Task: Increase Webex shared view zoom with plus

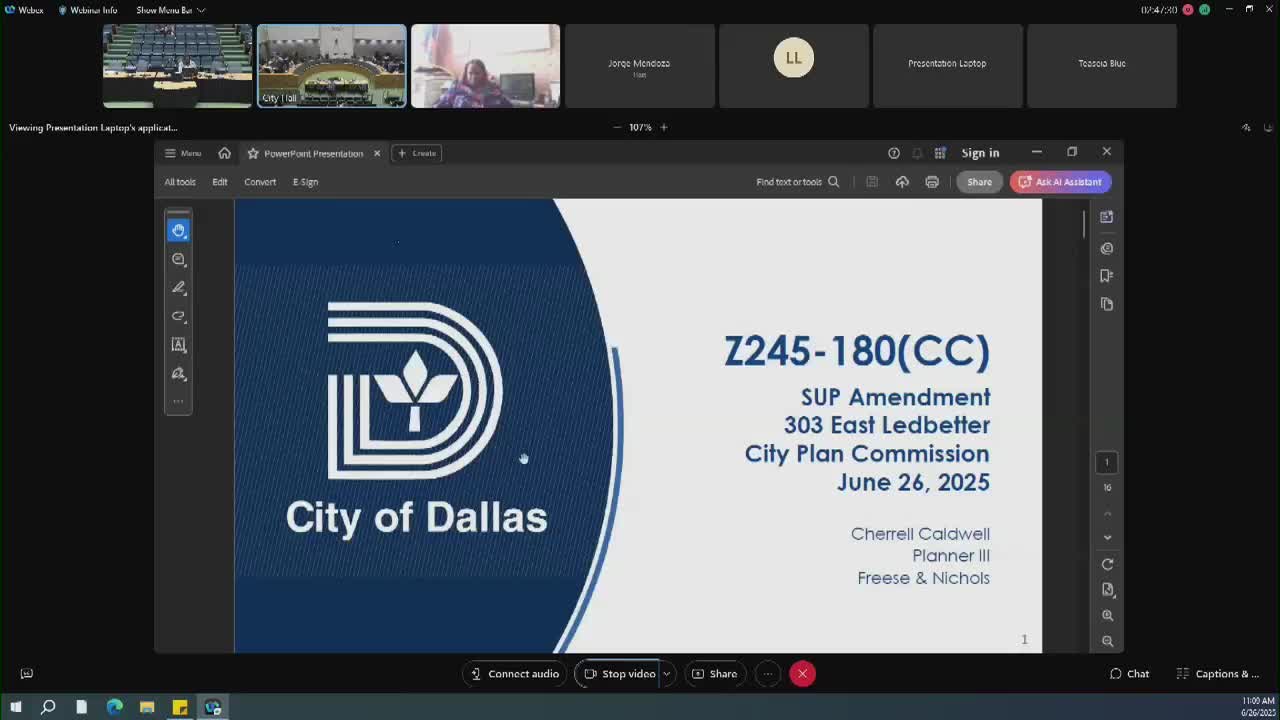Action: 663,127
